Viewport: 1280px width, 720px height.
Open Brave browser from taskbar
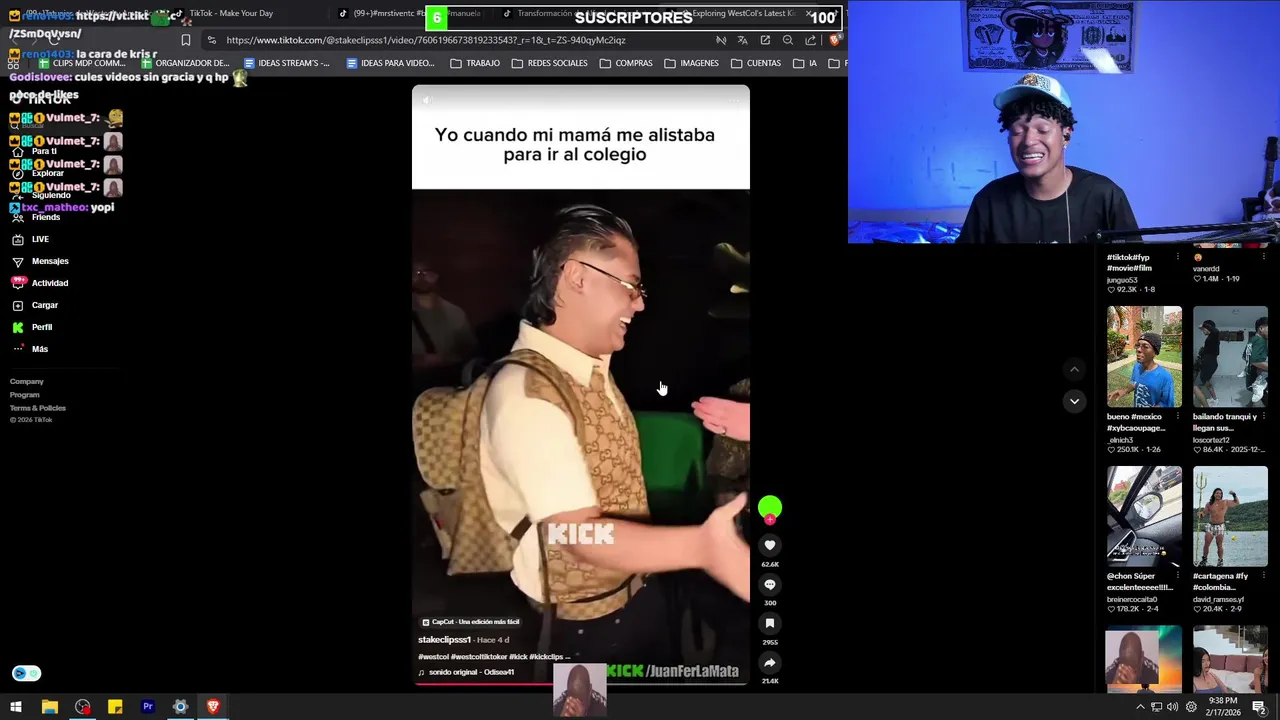click(x=213, y=707)
